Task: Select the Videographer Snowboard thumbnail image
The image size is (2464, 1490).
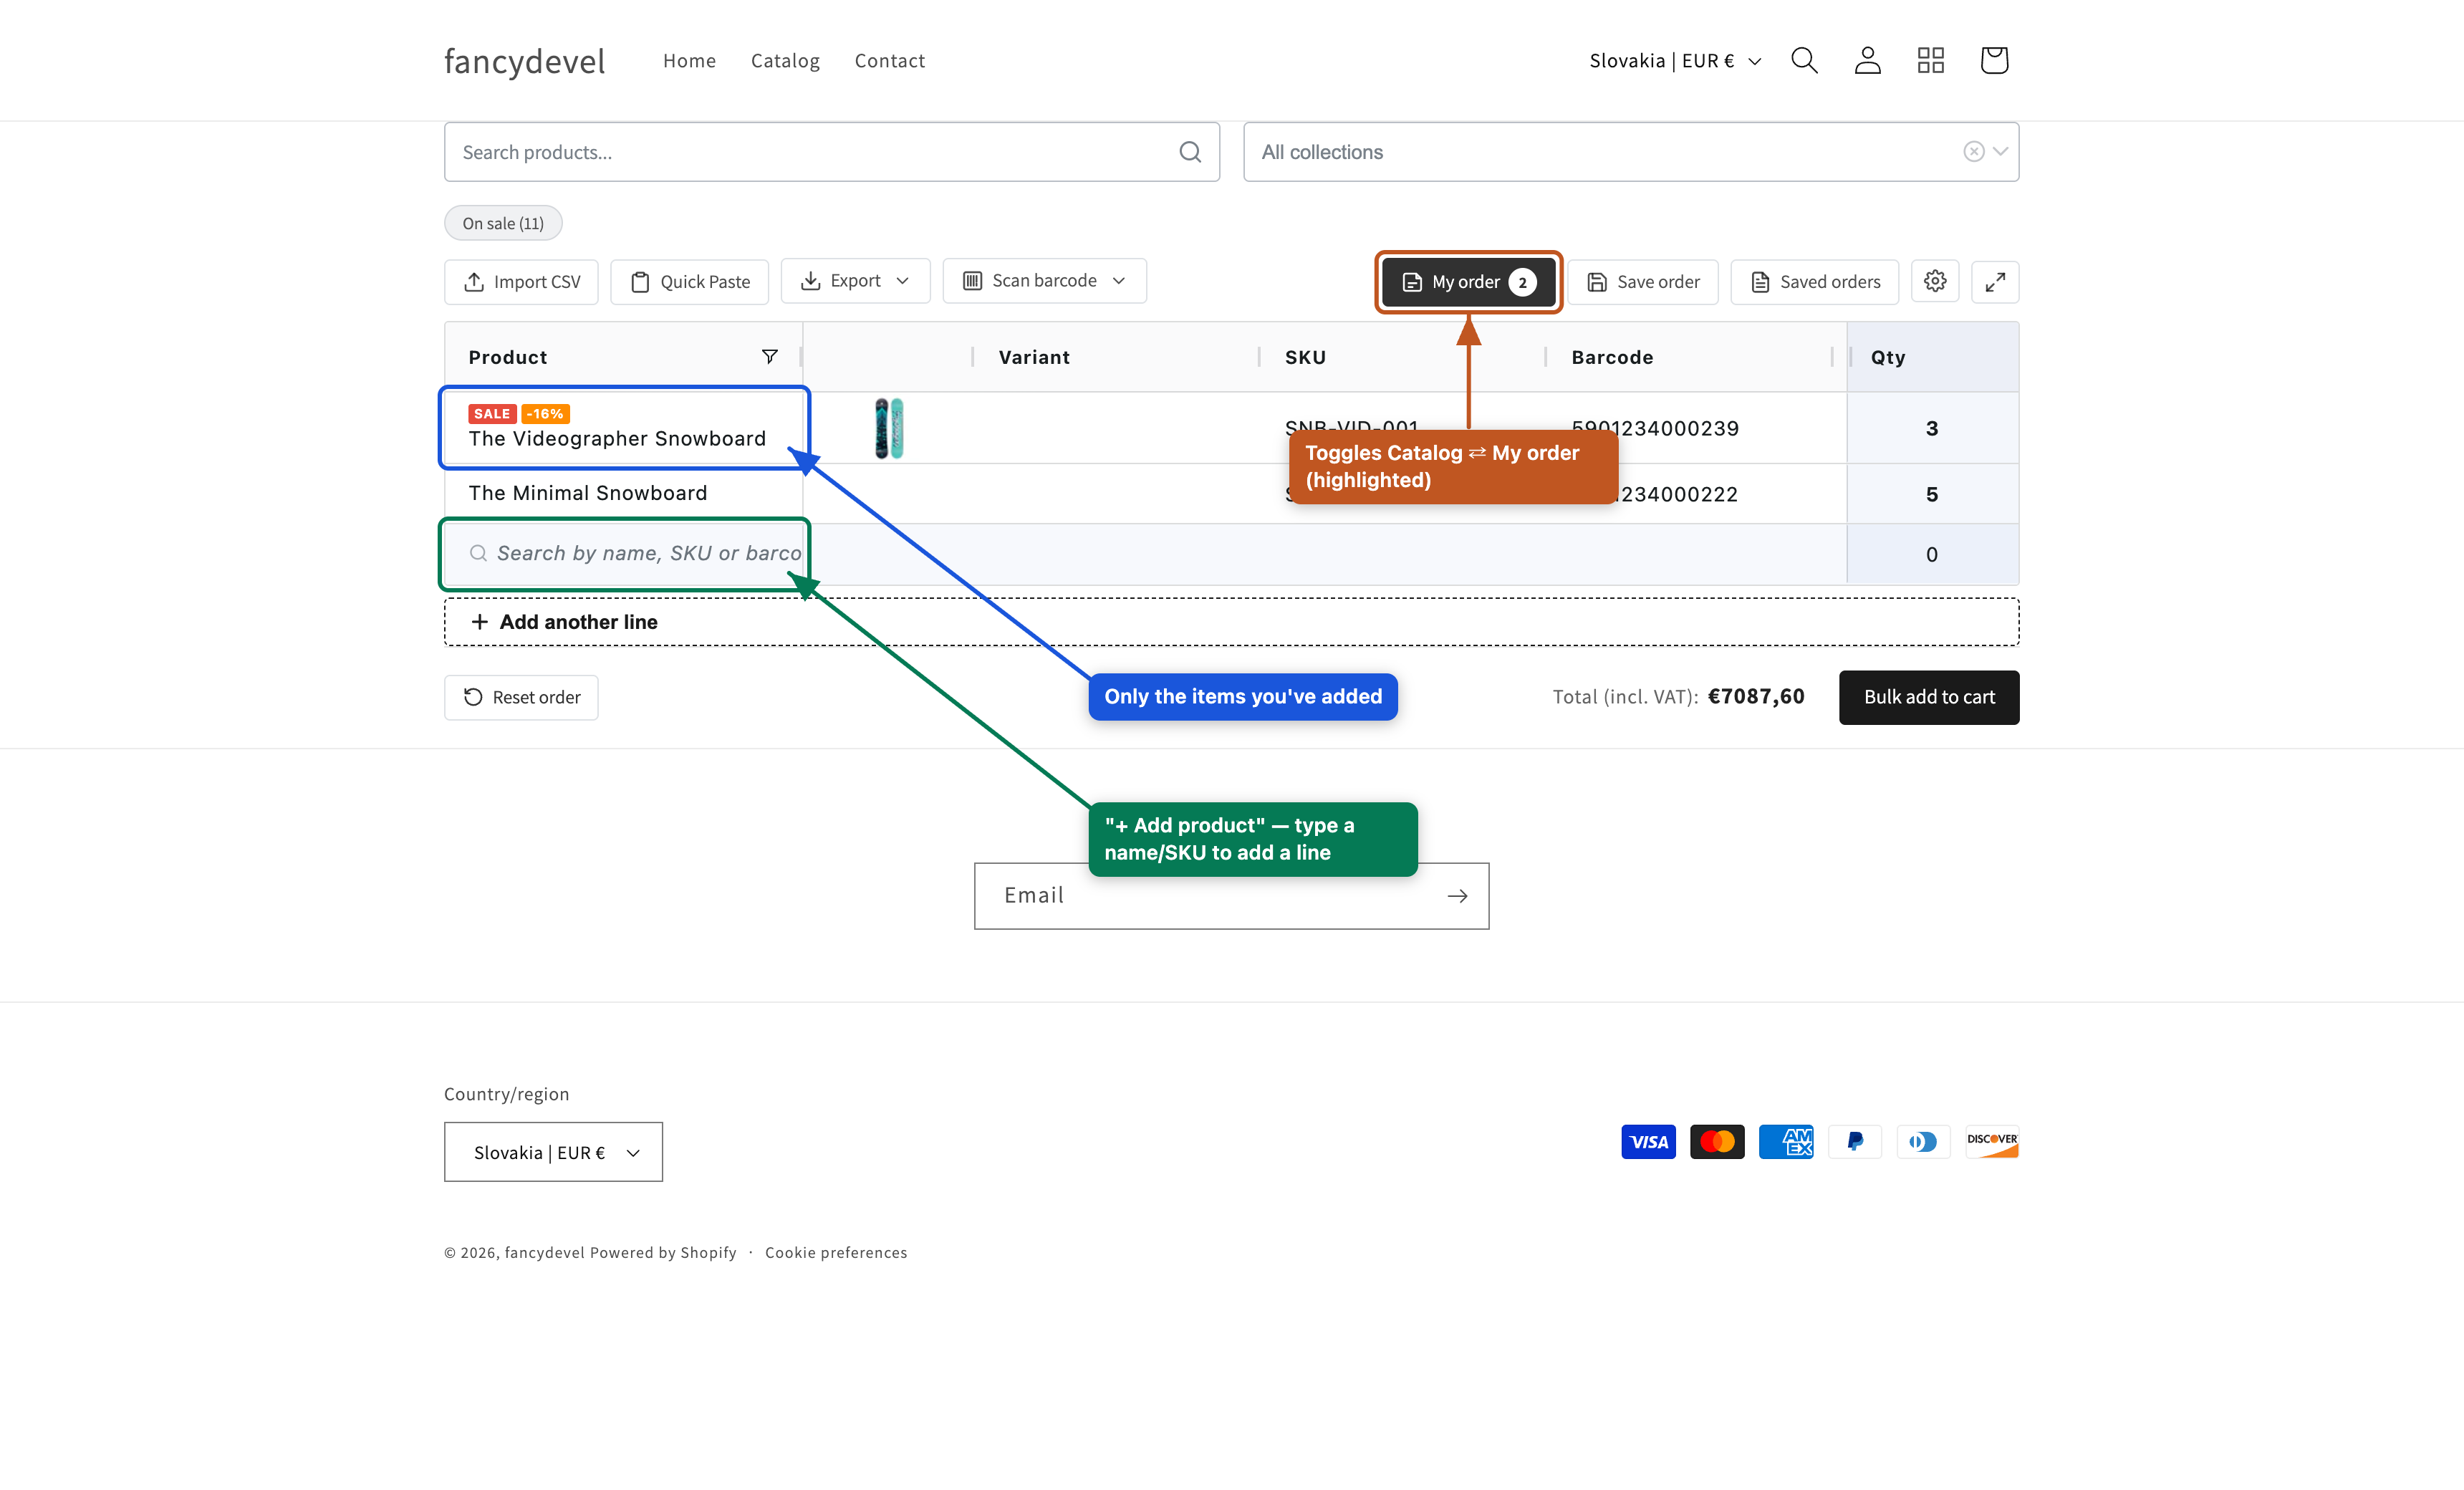Action: 889,428
